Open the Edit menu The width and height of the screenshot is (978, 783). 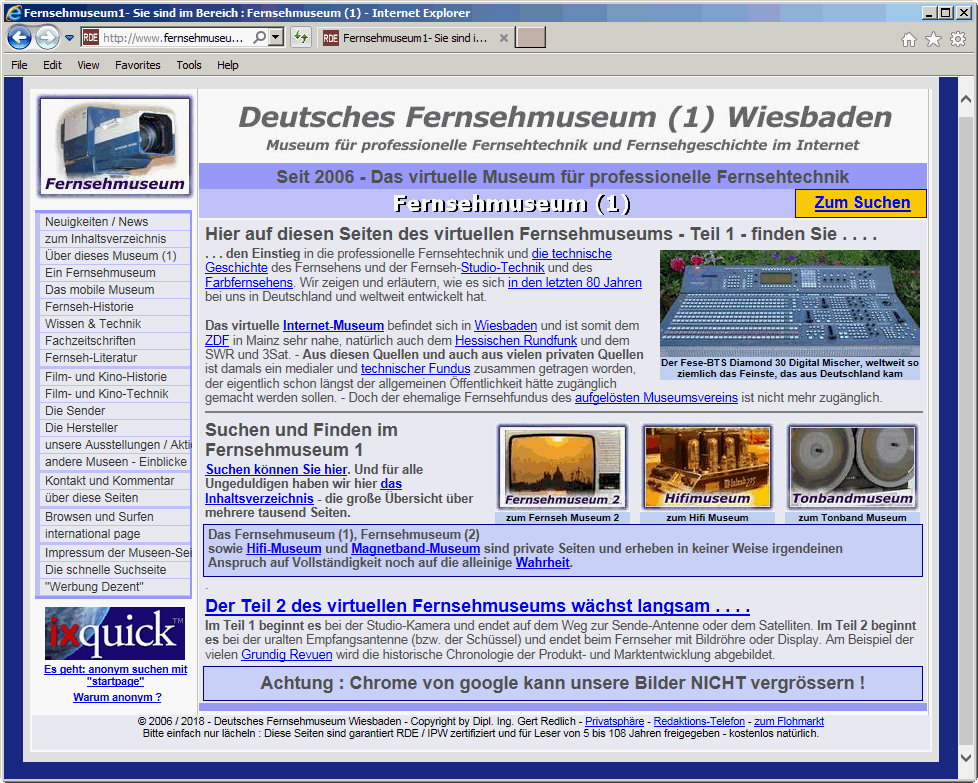click(52, 65)
